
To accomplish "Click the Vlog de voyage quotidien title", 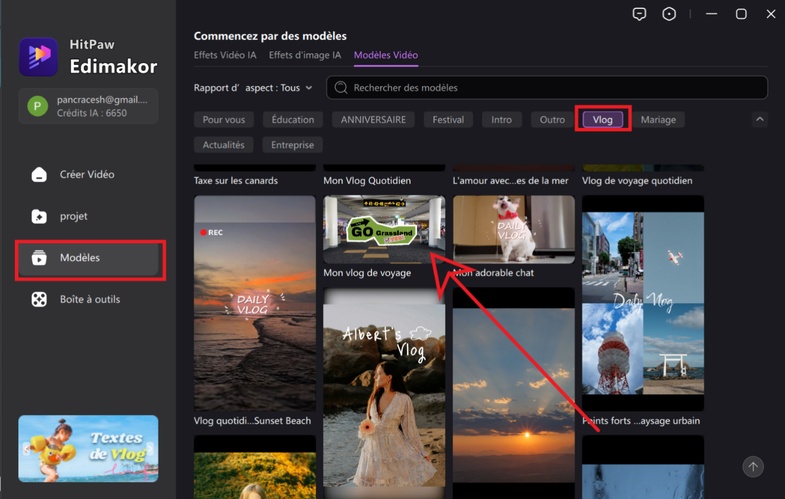I will click(637, 181).
